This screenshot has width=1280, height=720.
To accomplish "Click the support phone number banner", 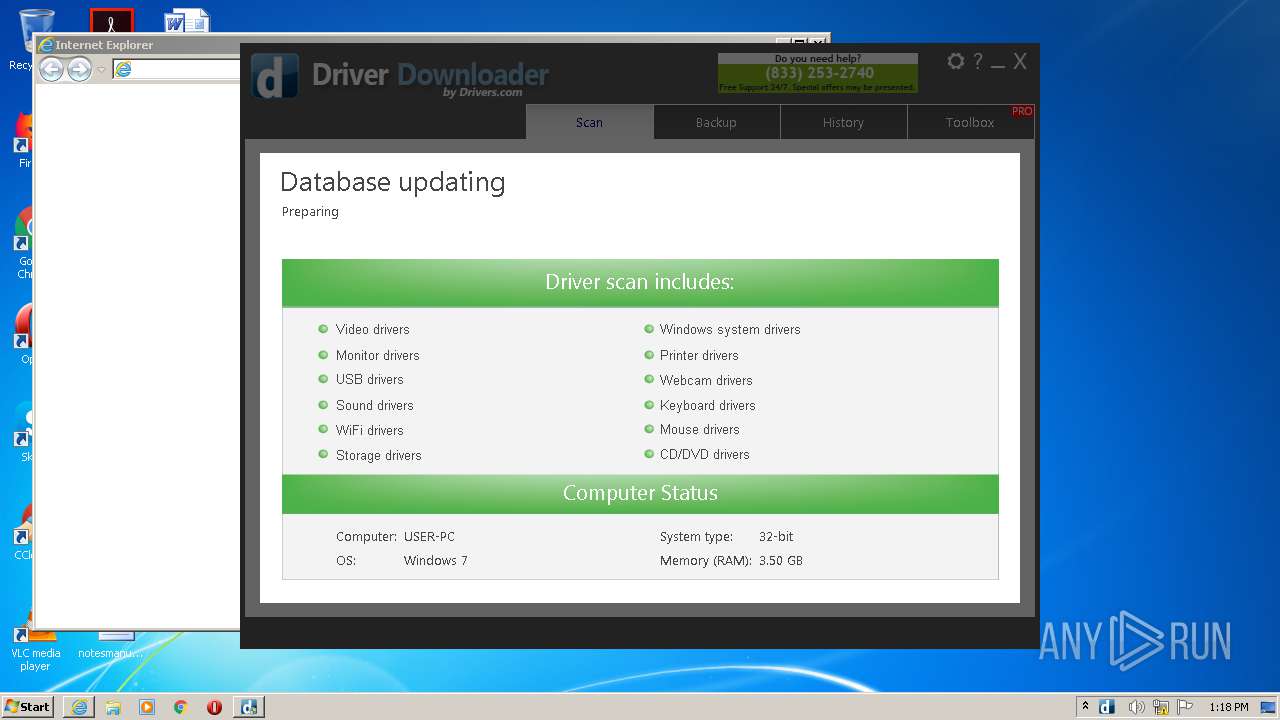I will point(818,73).
